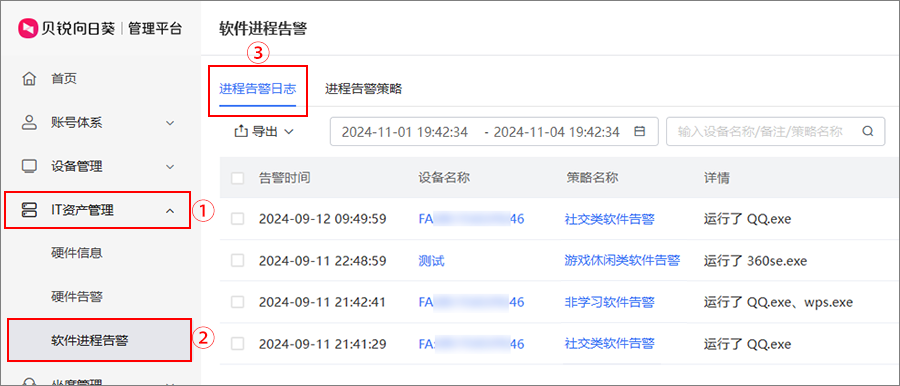Toggle the select-all checkbox in table header
The height and width of the screenshot is (386, 900).
238,178
